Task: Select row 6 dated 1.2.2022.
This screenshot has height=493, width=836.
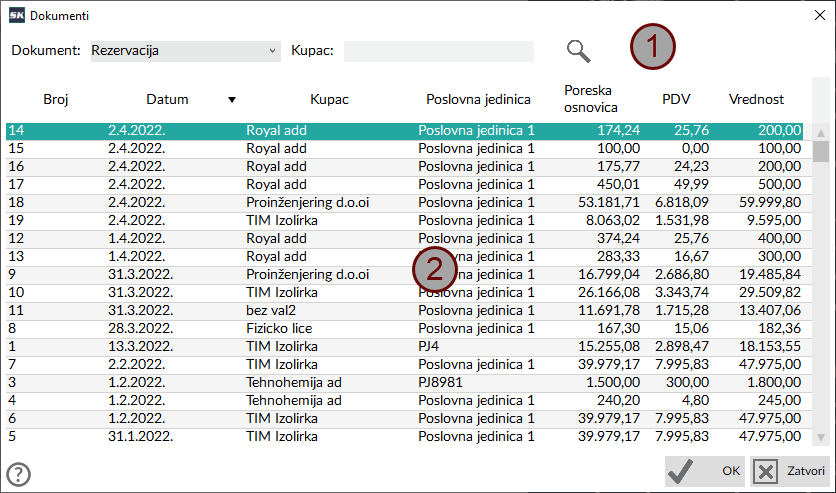Action: [x=404, y=418]
